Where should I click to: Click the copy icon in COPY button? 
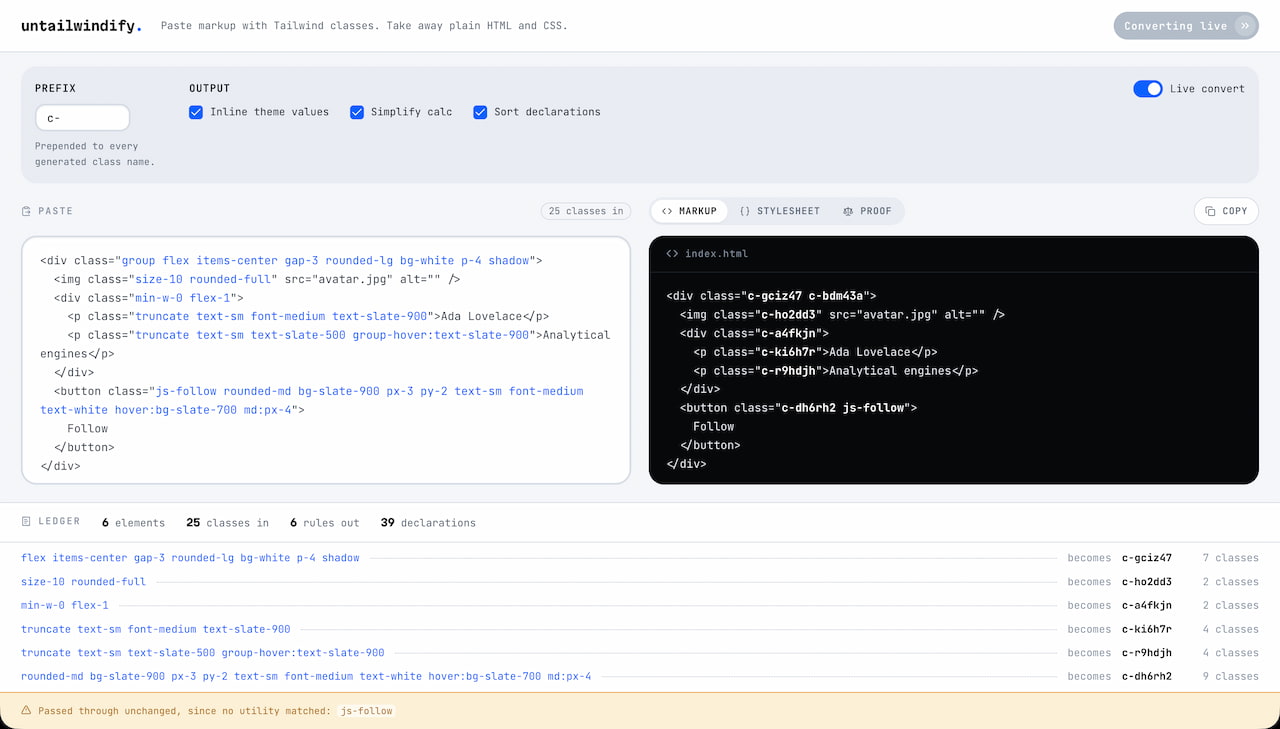click(1210, 211)
